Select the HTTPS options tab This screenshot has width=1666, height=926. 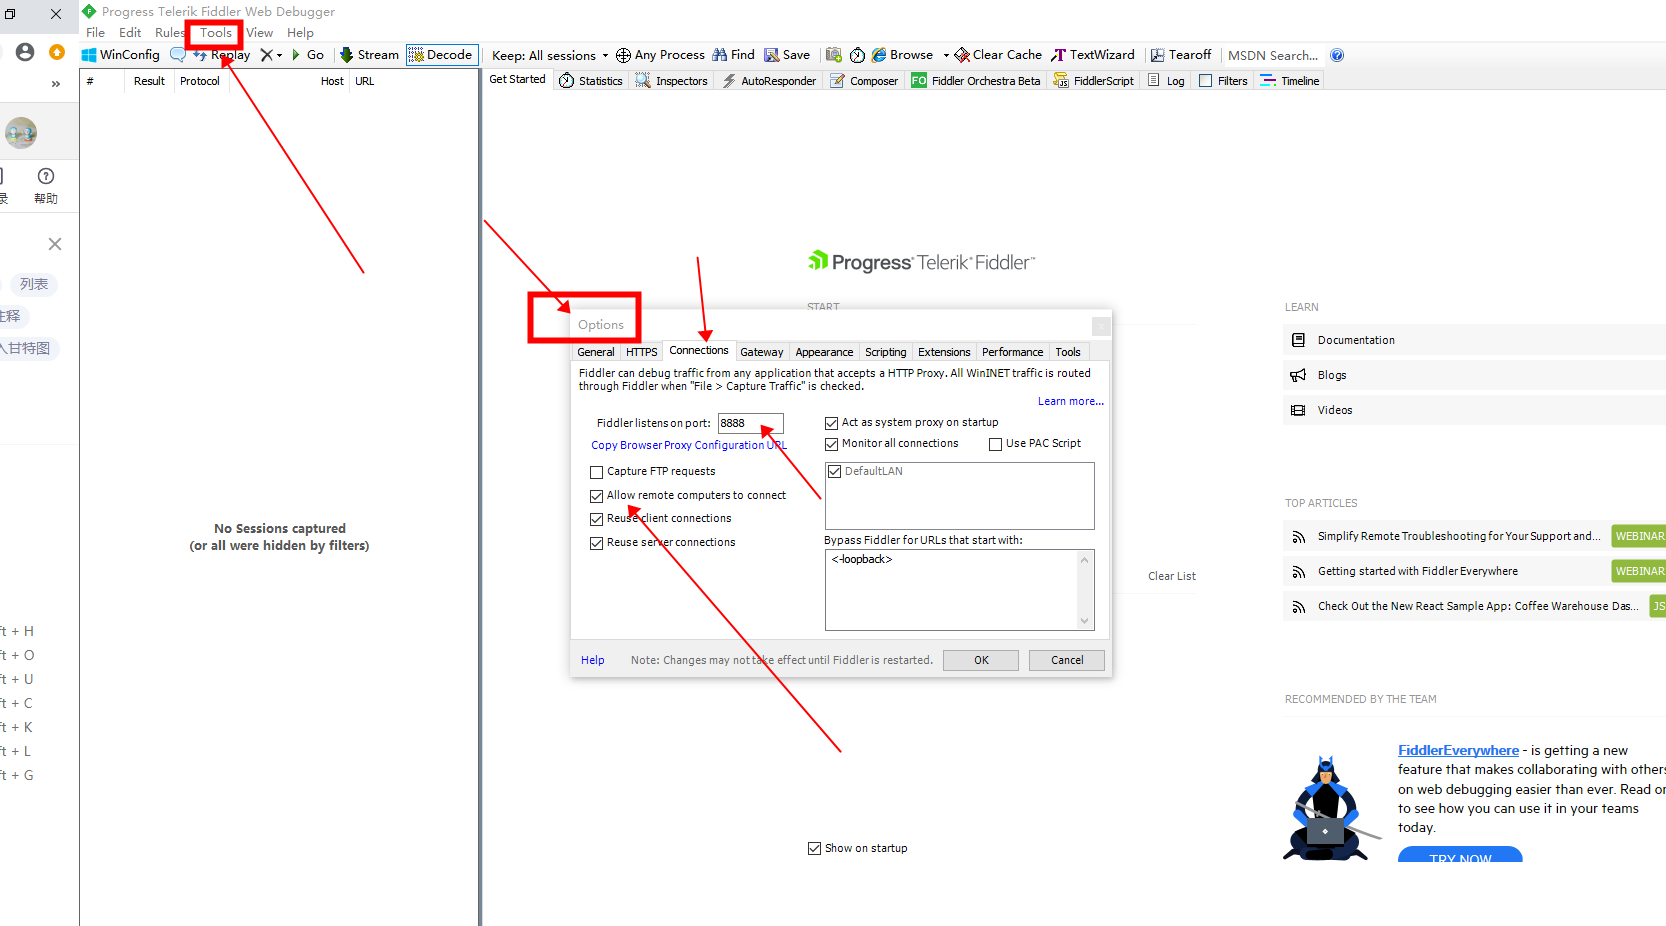pyautogui.click(x=642, y=352)
